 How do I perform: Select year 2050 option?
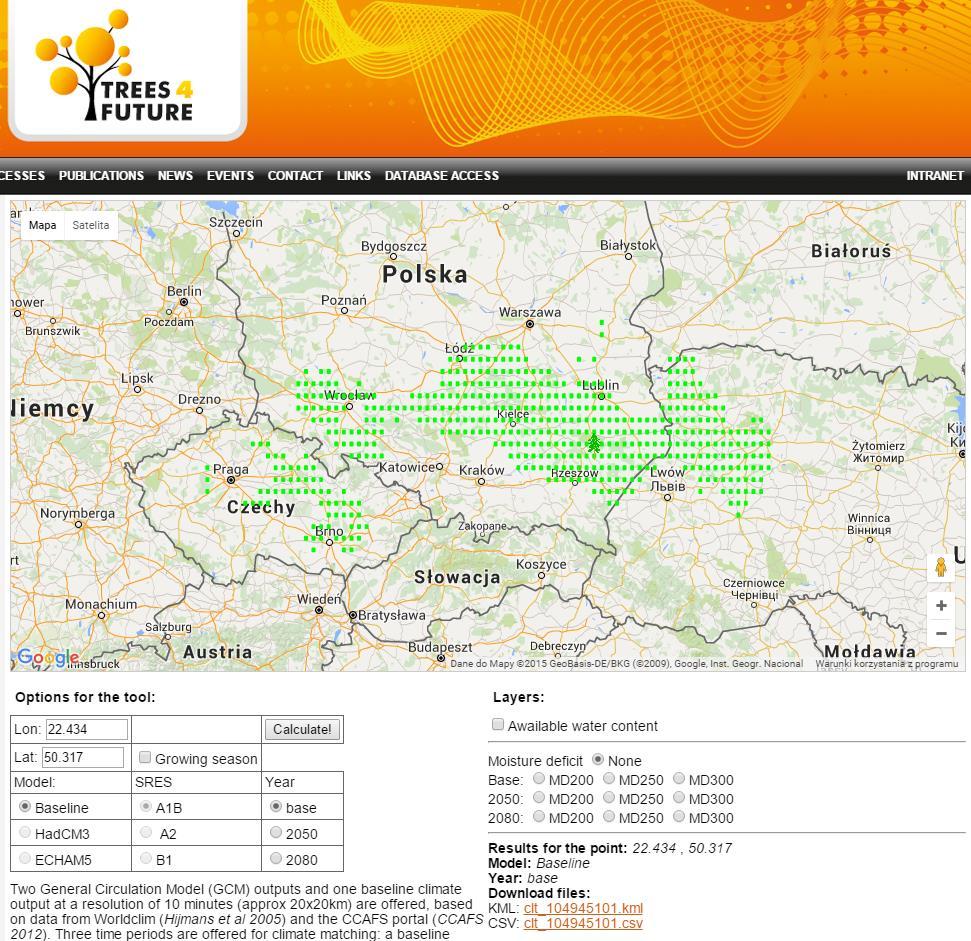click(276, 833)
